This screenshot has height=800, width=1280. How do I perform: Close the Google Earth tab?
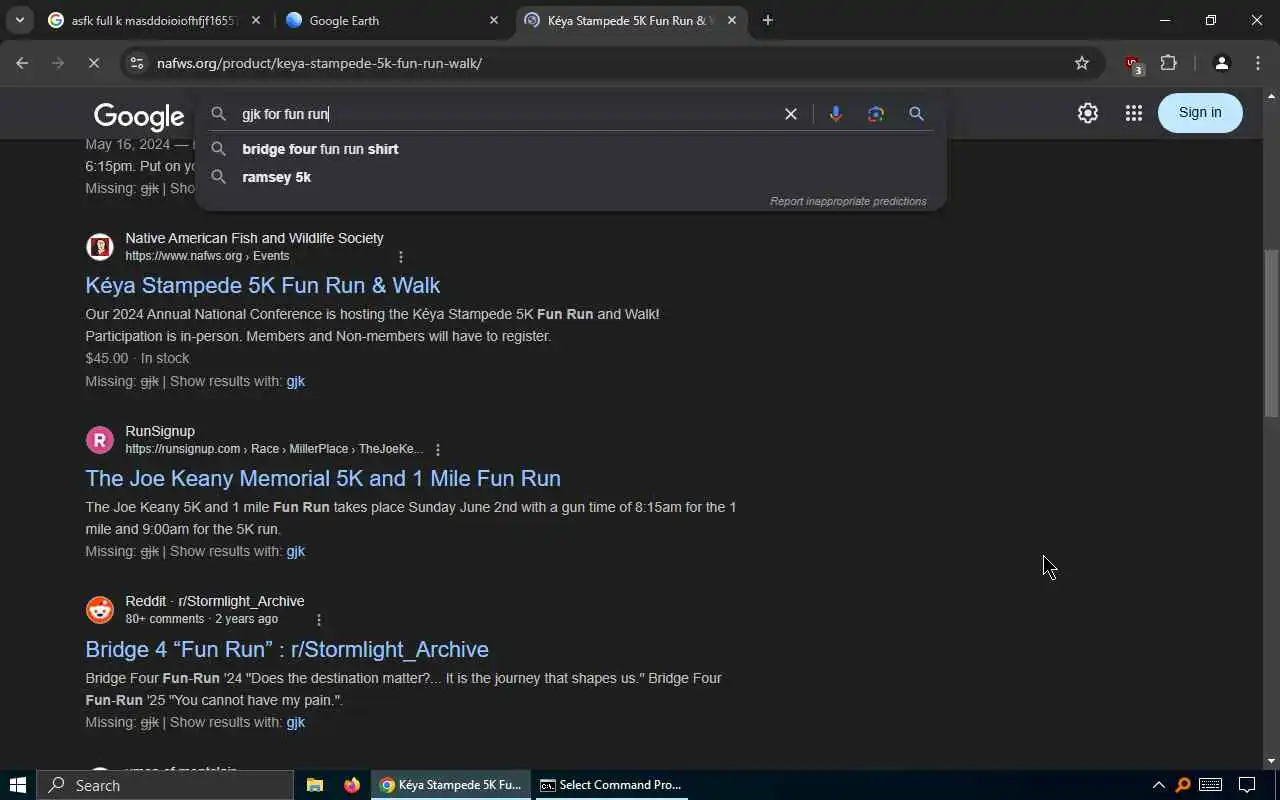pyautogui.click(x=494, y=20)
